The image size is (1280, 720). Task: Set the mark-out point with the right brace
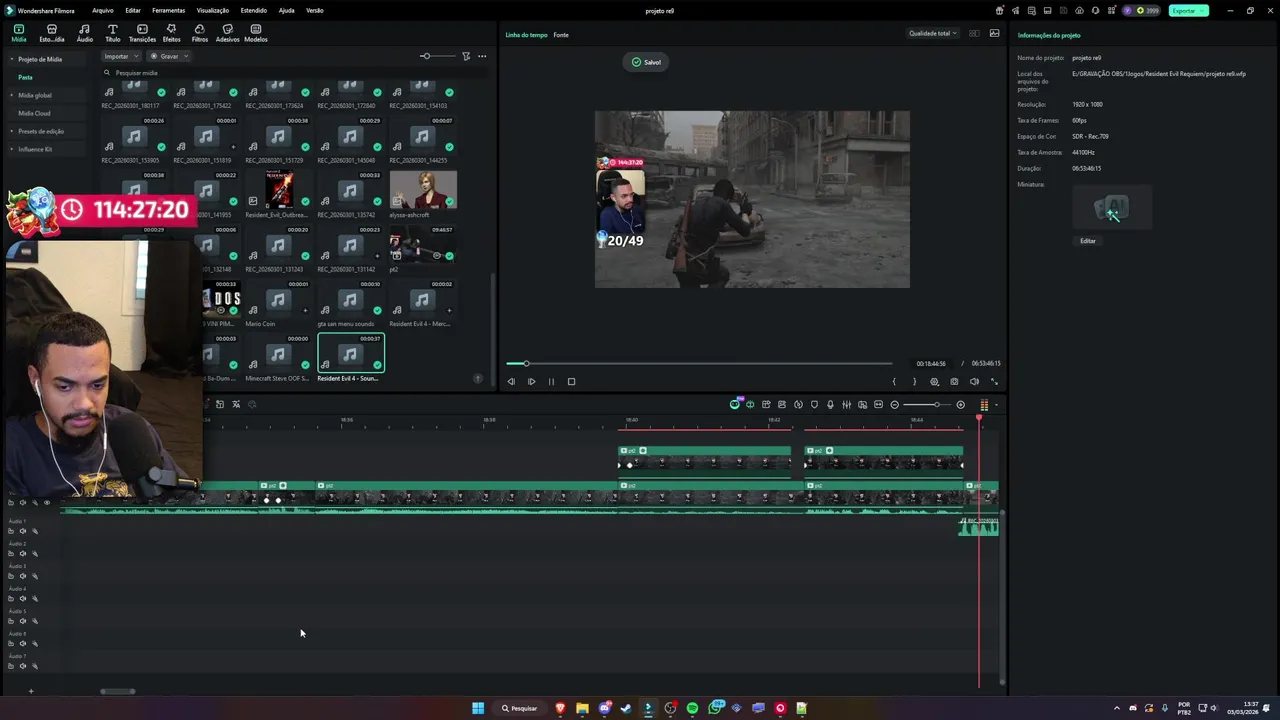coord(914,381)
